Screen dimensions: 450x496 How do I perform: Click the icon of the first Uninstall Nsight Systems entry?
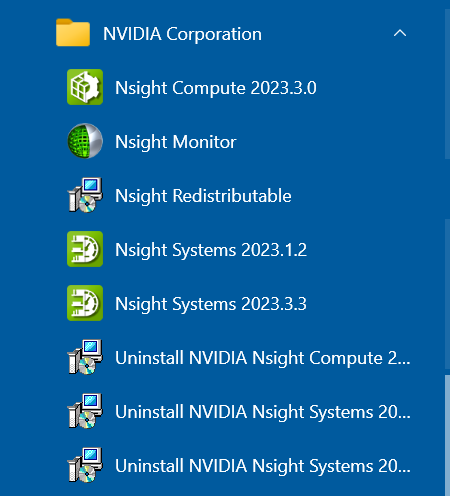(85, 411)
